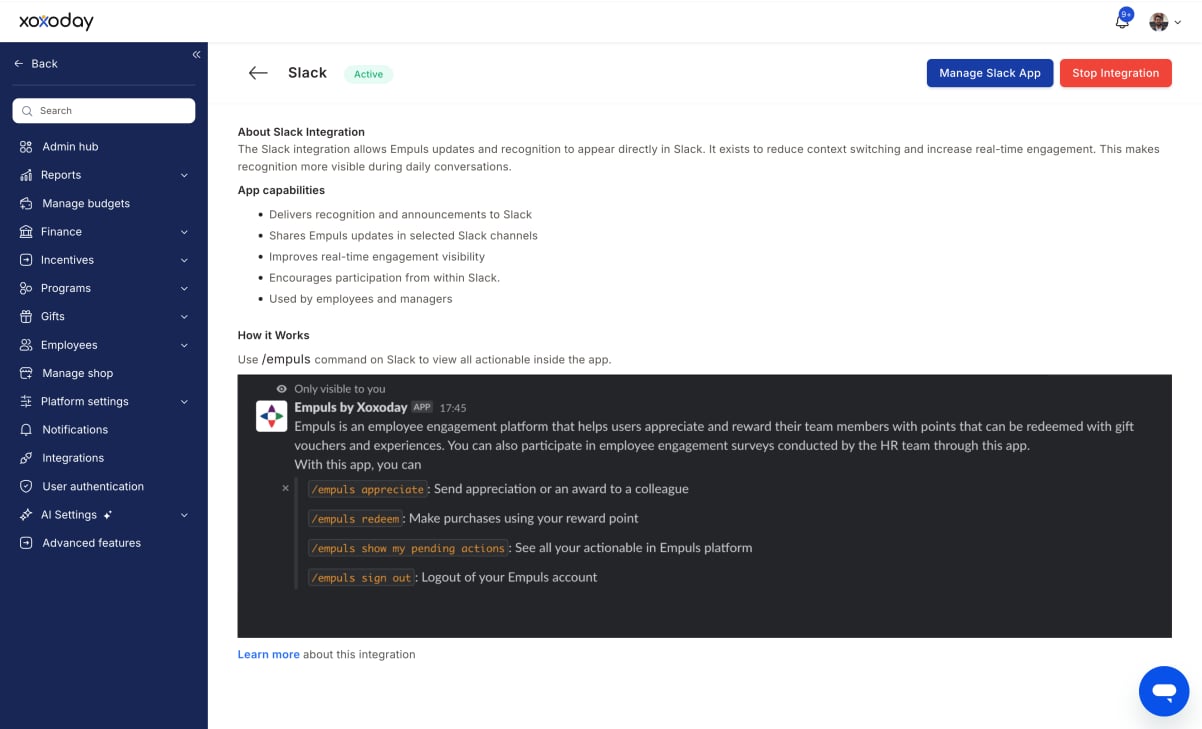Click the Manage shop store icon
Screen dimensions: 1202x729
pos(26,373)
